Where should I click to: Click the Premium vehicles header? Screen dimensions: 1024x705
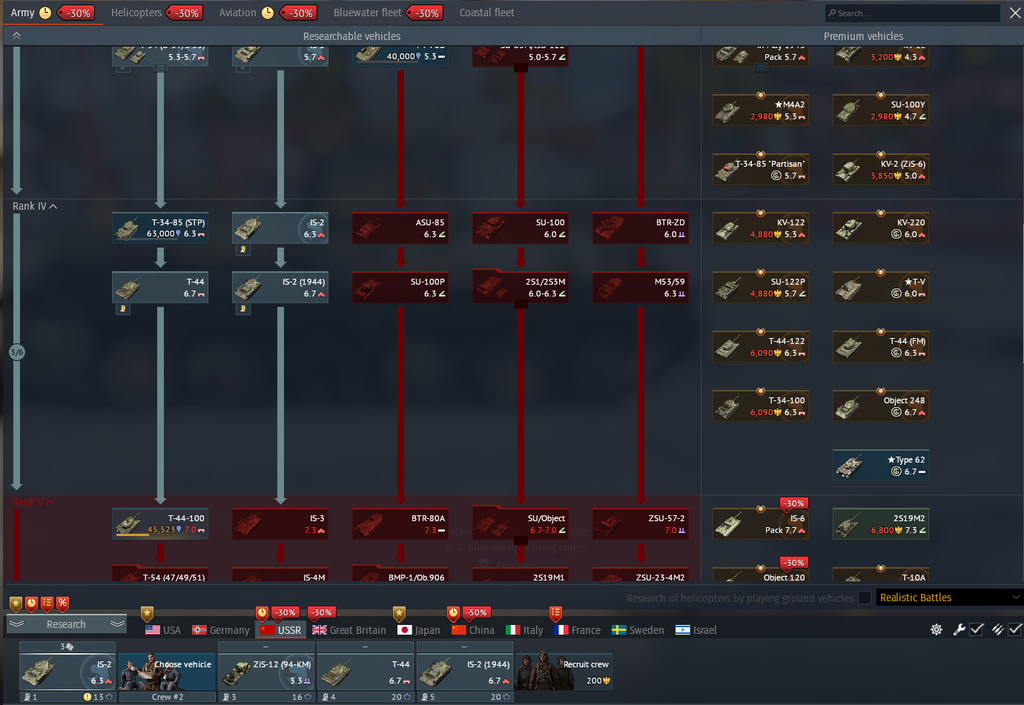pyautogui.click(x=863, y=36)
